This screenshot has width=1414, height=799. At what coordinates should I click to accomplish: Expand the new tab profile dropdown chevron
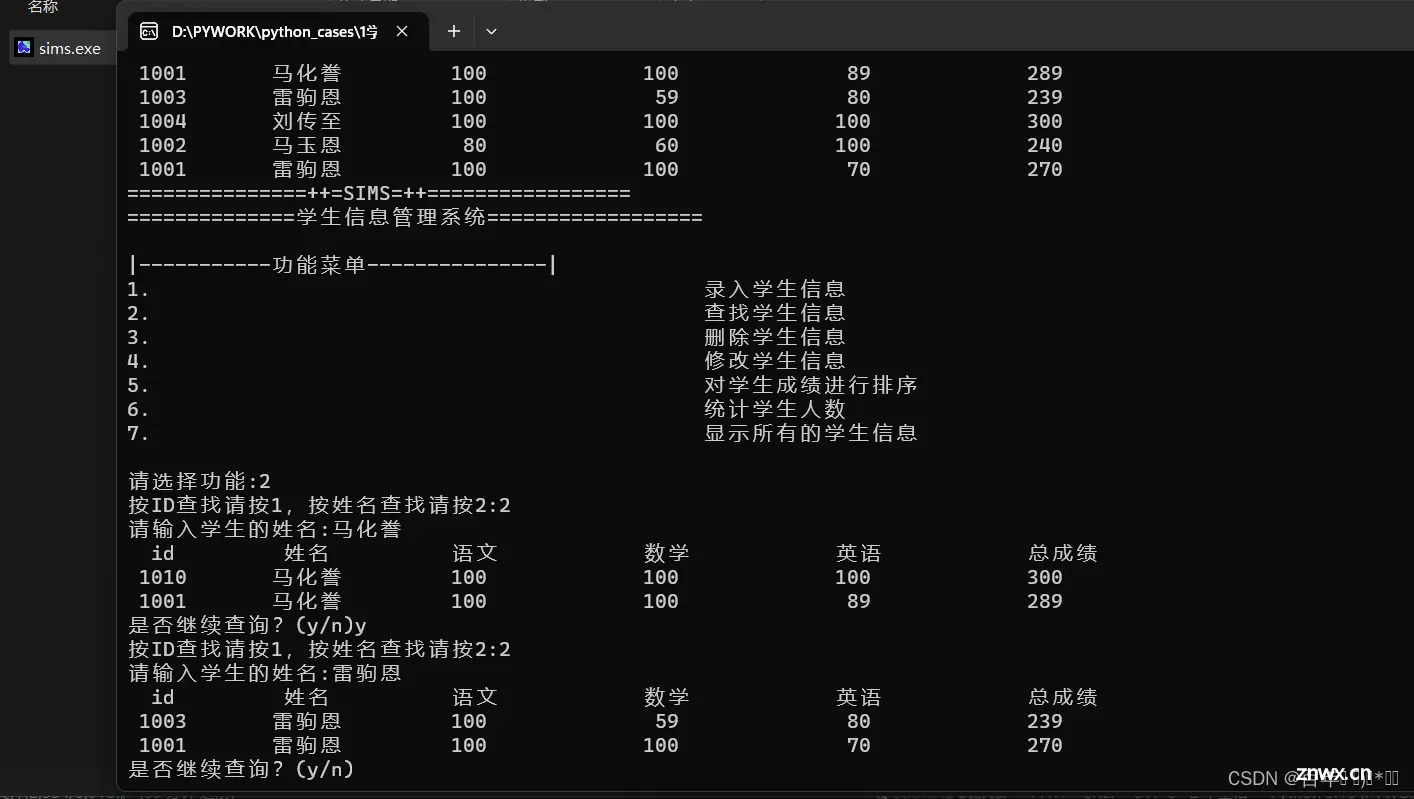point(491,32)
